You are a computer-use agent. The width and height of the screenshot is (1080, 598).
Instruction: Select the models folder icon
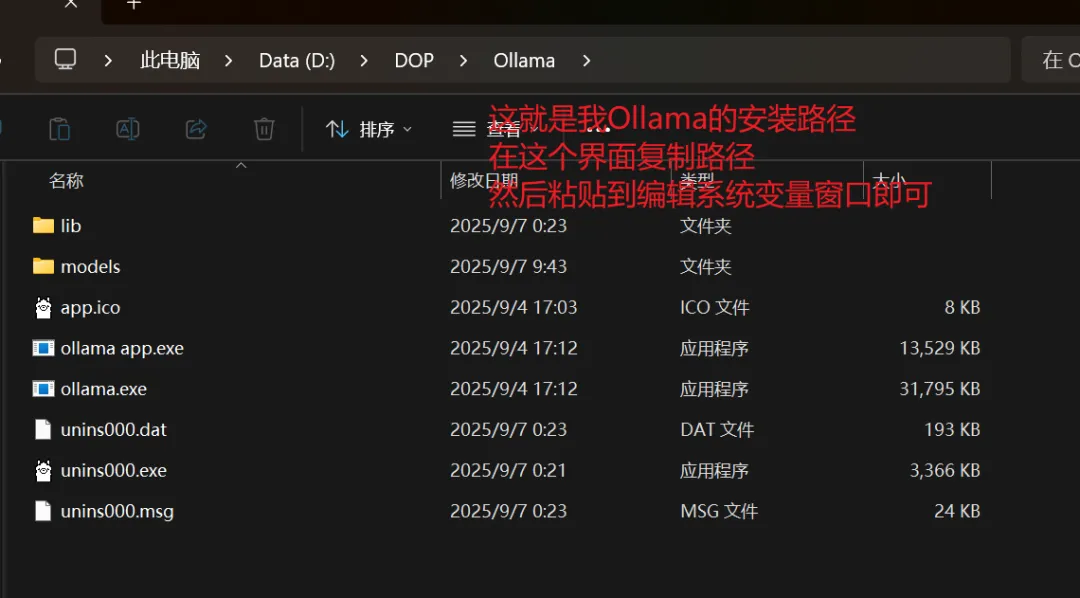click(x=43, y=266)
